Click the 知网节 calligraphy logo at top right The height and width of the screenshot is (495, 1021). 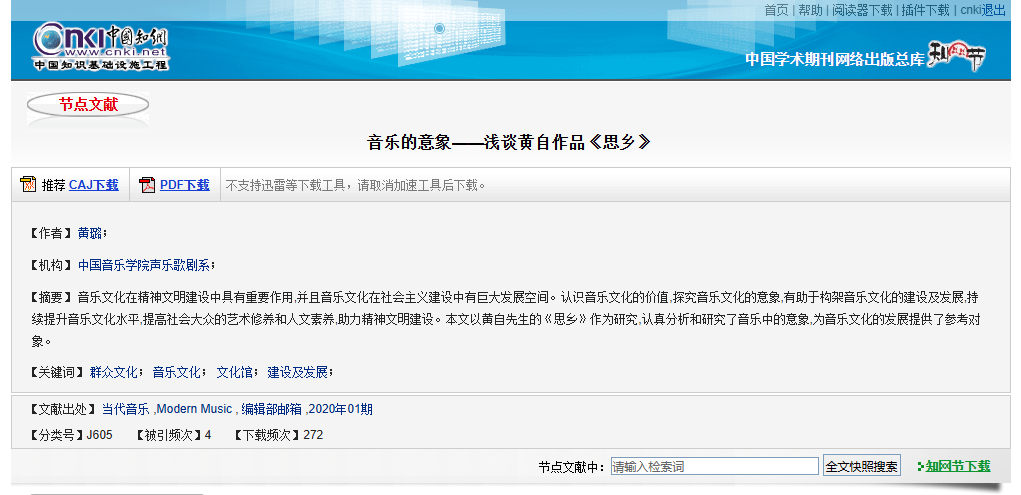point(956,57)
